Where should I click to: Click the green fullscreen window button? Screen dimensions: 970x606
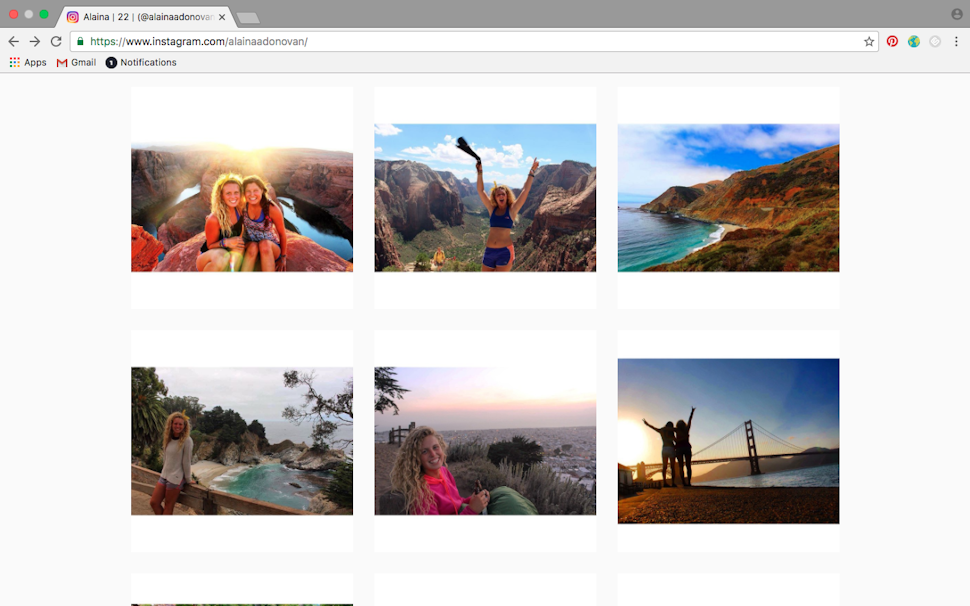pos(44,14)
